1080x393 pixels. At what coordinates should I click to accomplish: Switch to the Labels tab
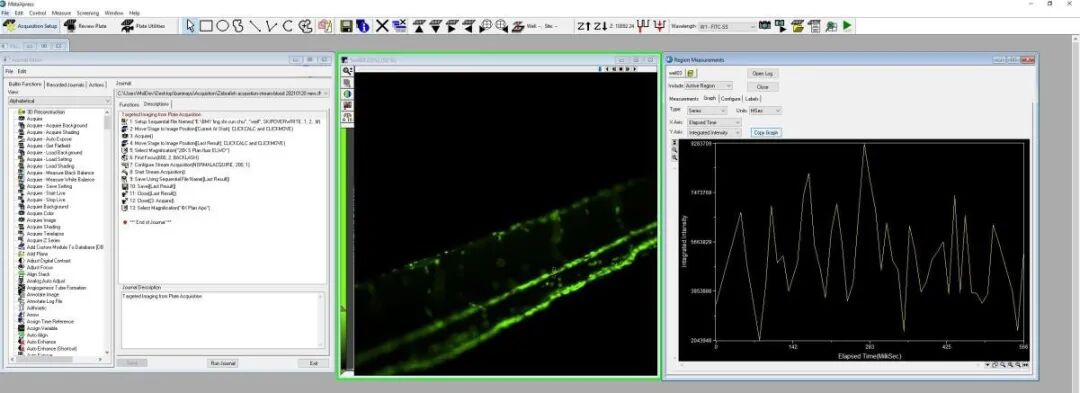[751, 99]
